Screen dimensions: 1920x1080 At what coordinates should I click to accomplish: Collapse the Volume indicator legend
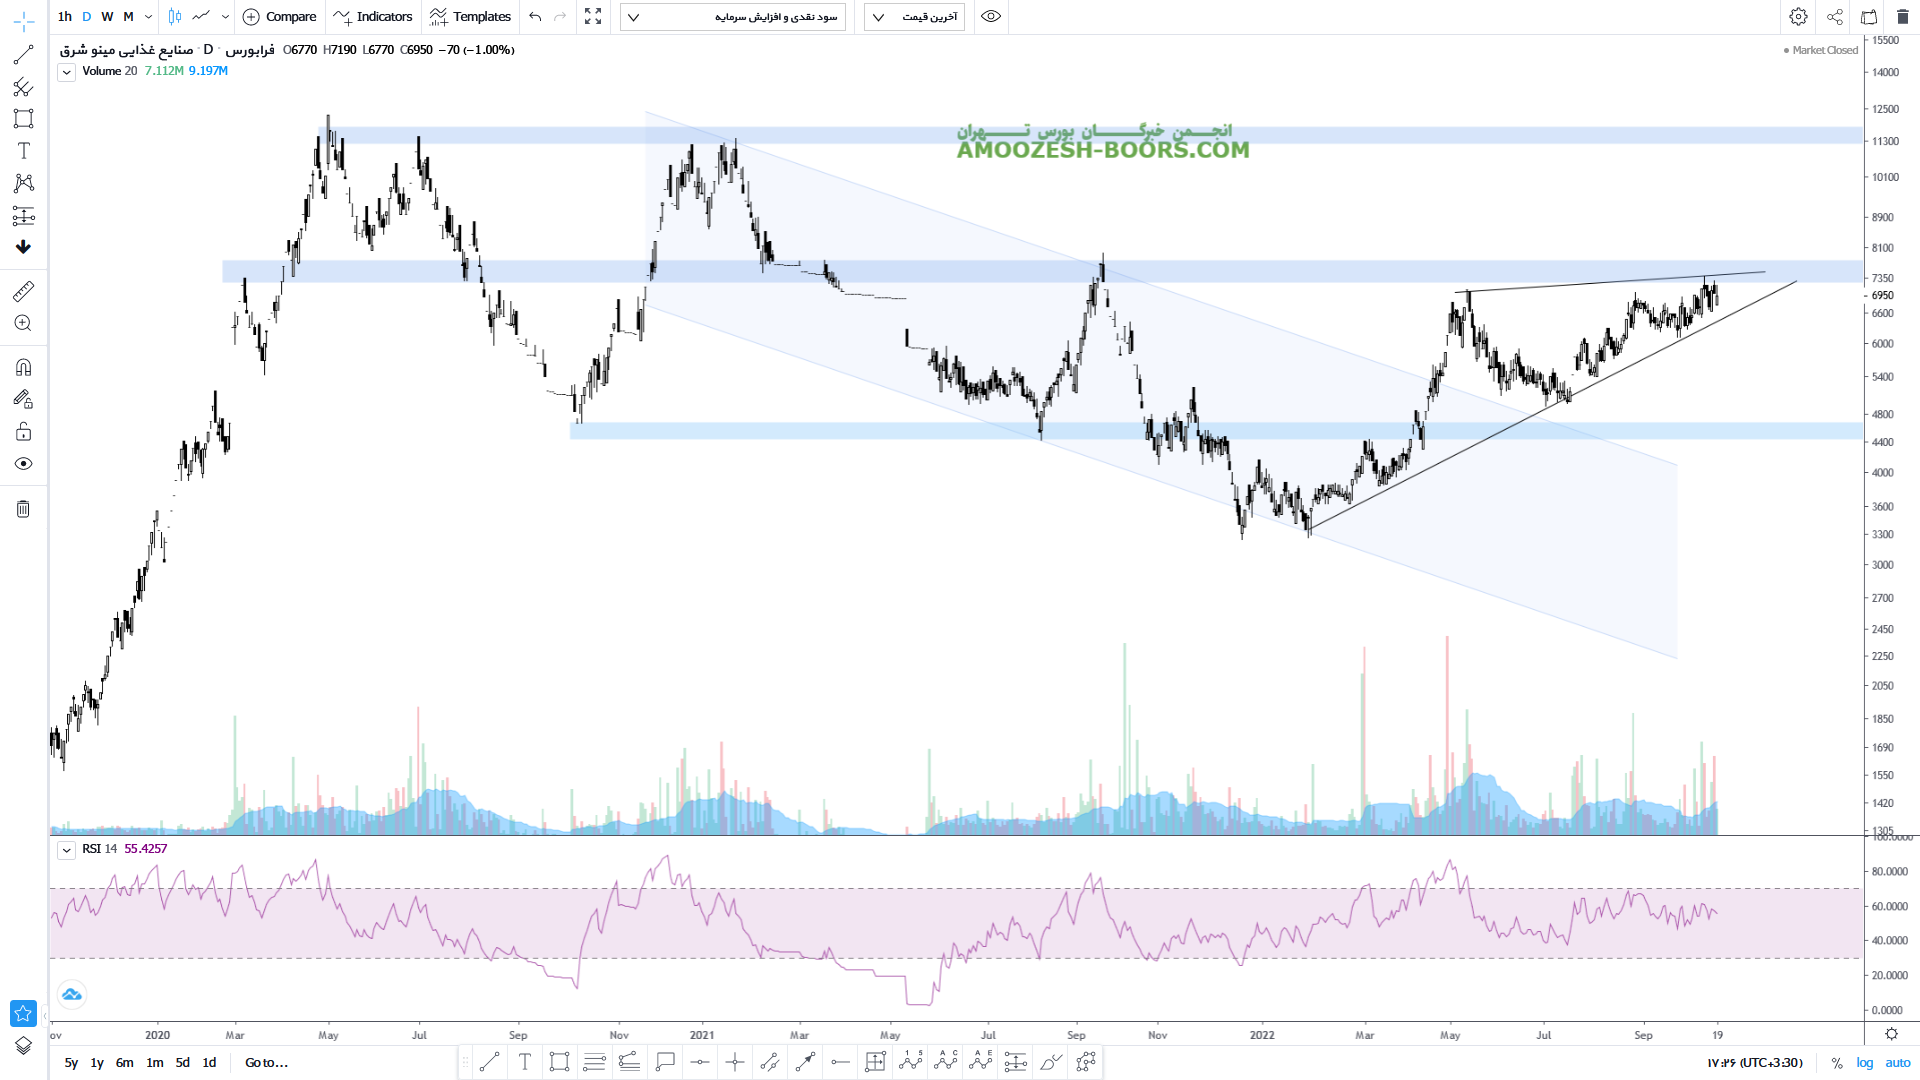pyautogui.click(x=66, y=72)
